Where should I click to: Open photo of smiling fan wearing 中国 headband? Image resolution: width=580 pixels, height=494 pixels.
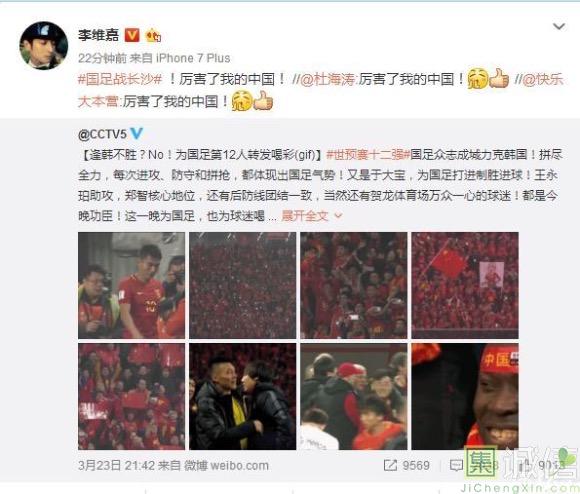point(465,396)
